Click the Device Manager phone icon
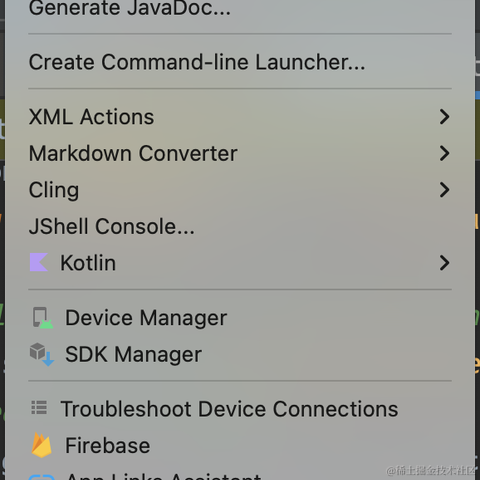The width and height of the screenshot is (480, 480). tap(43, 318)
